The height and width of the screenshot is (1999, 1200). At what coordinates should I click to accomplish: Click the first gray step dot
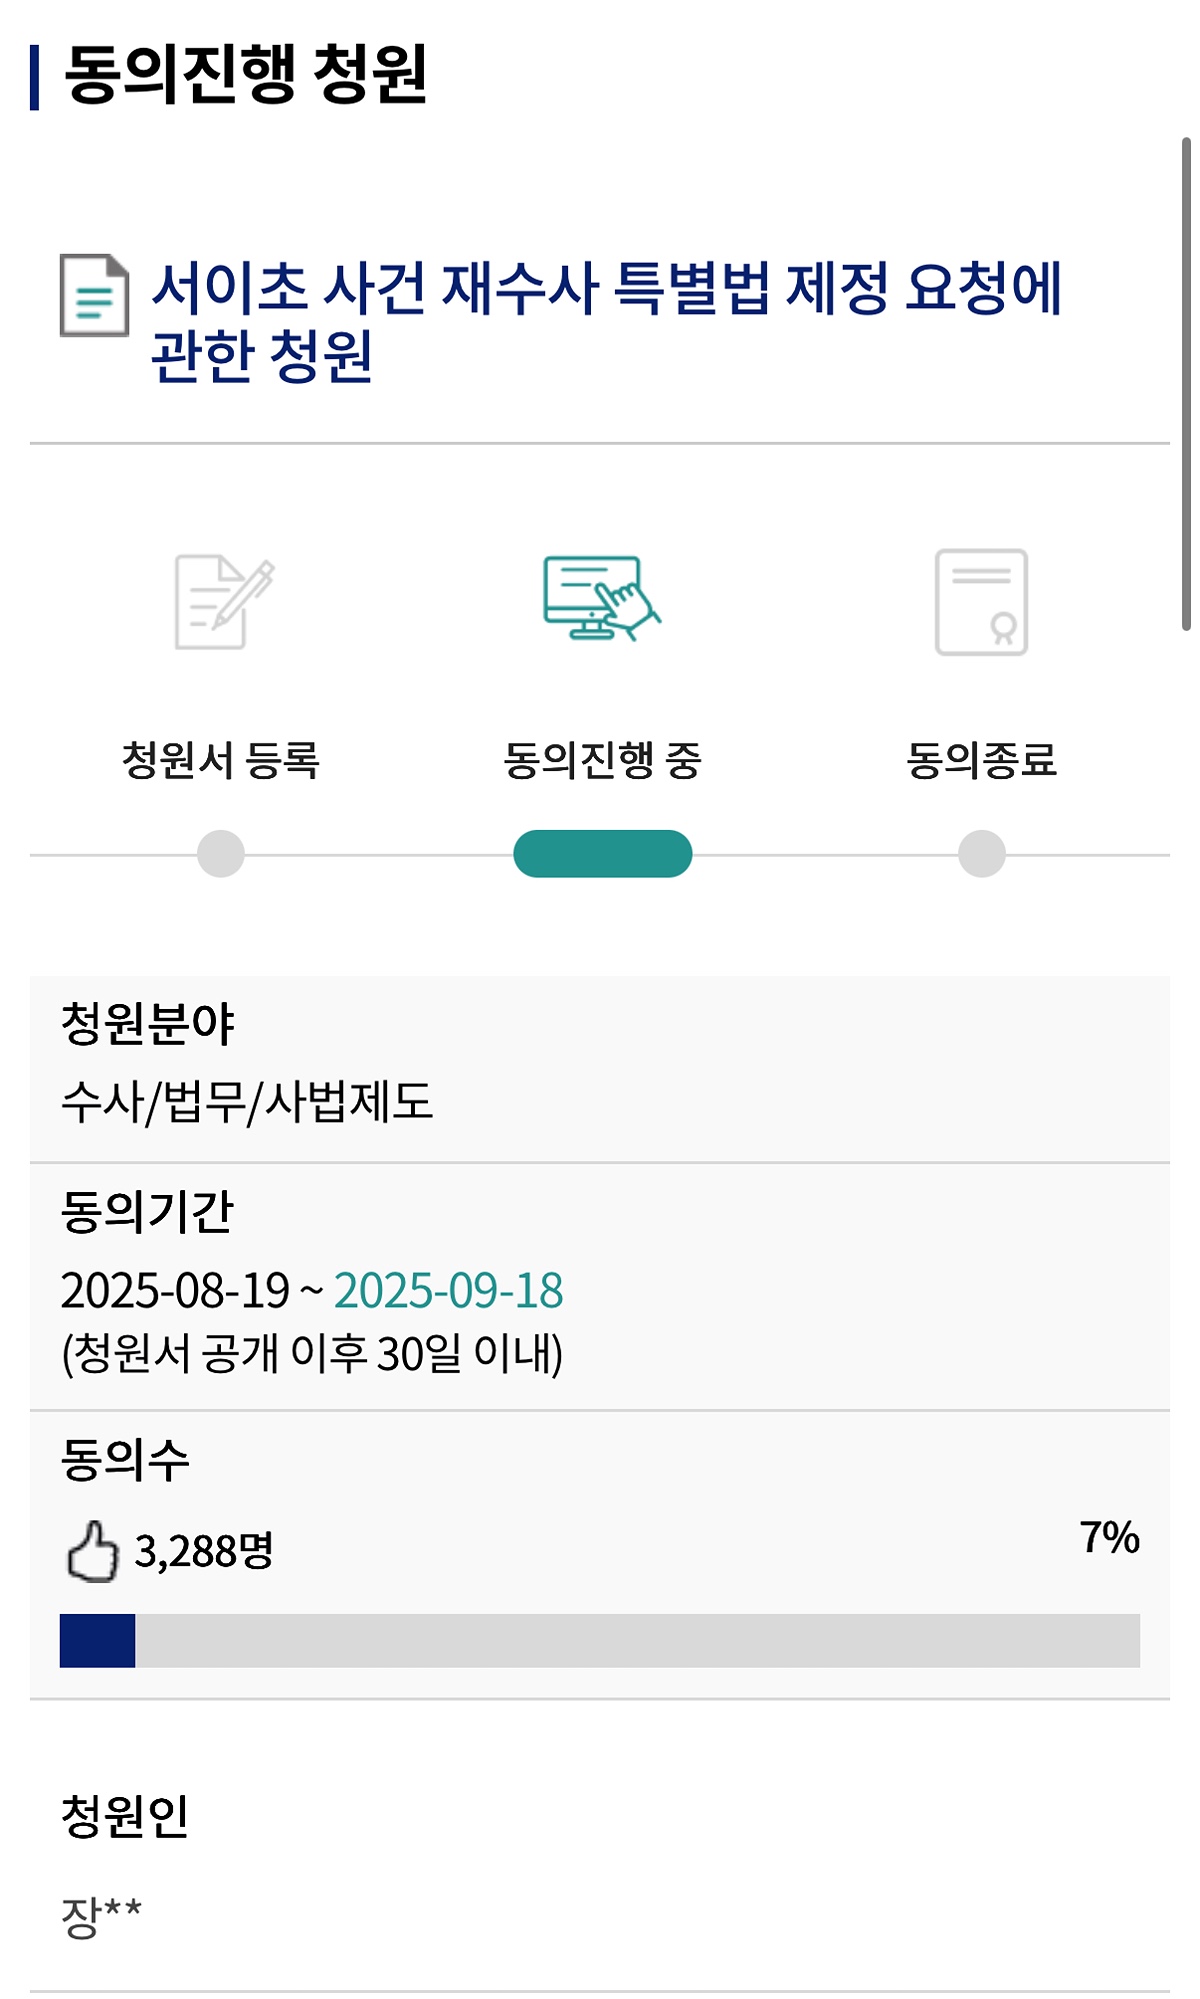click(221, 854)
